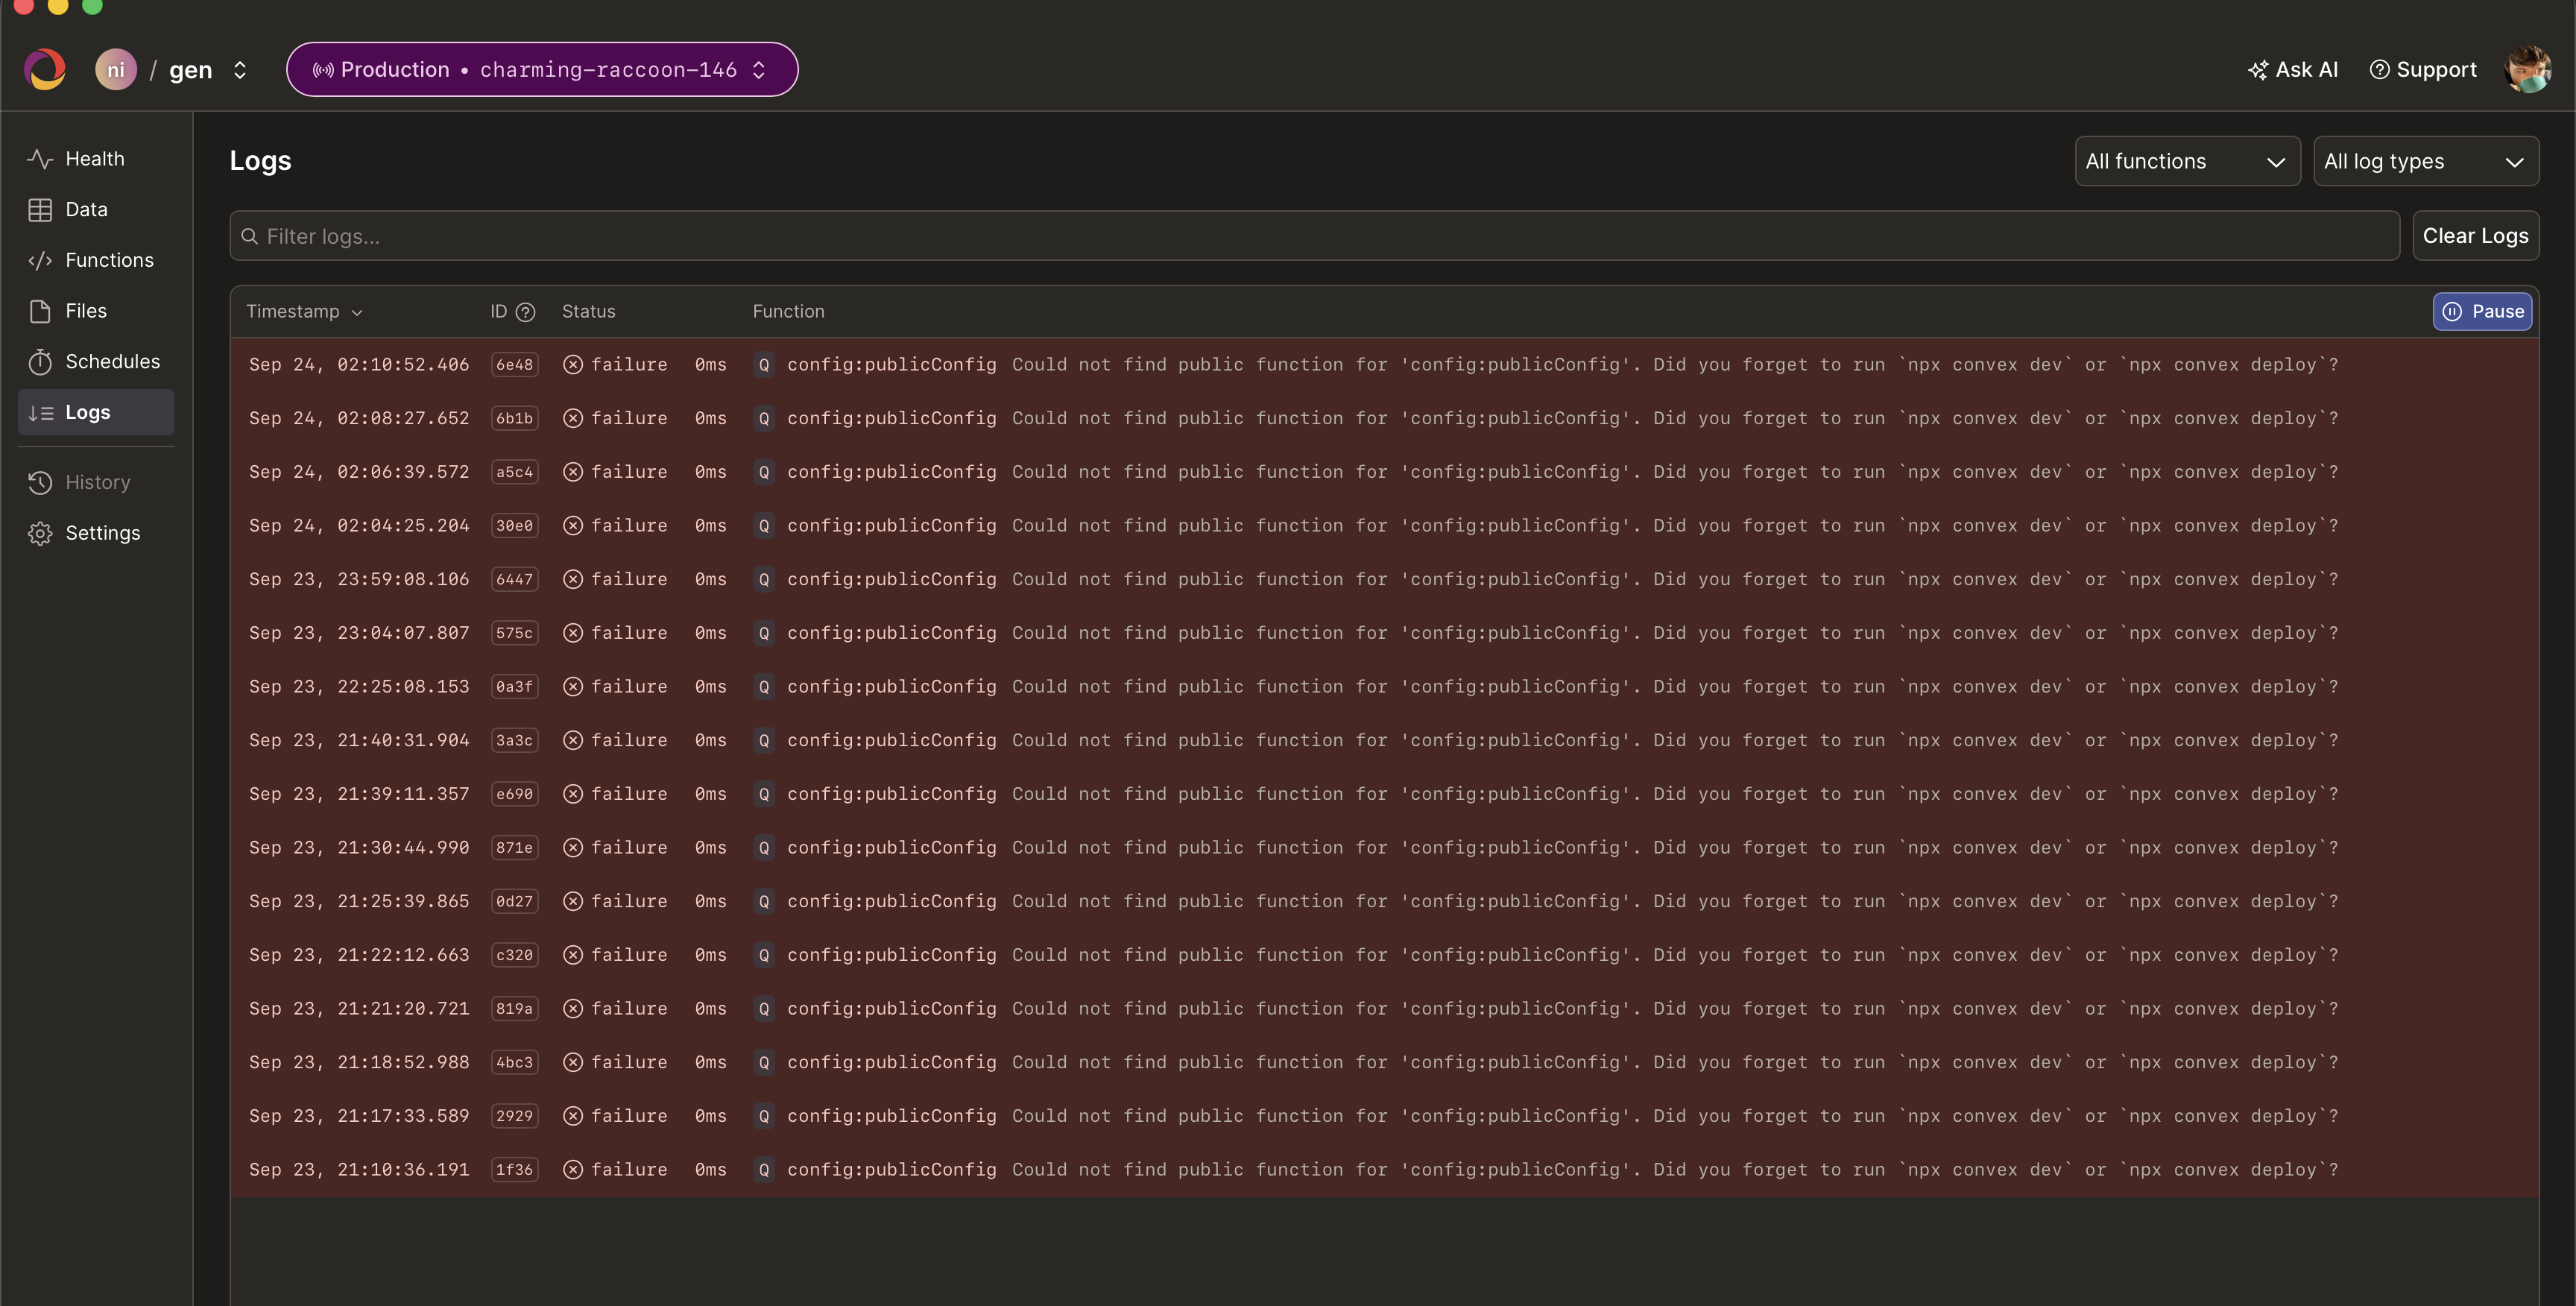Focus the Filter logs search field

[1314, 236]
